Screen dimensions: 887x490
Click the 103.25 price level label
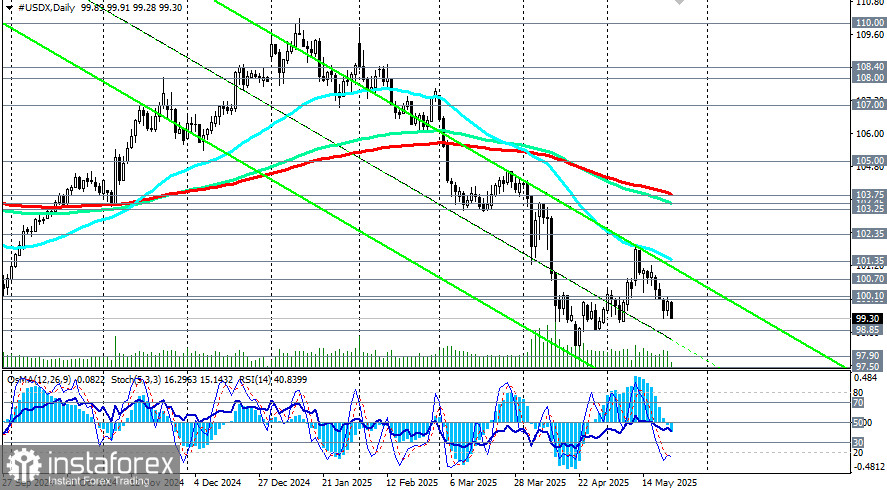click(x=869, y=209)
